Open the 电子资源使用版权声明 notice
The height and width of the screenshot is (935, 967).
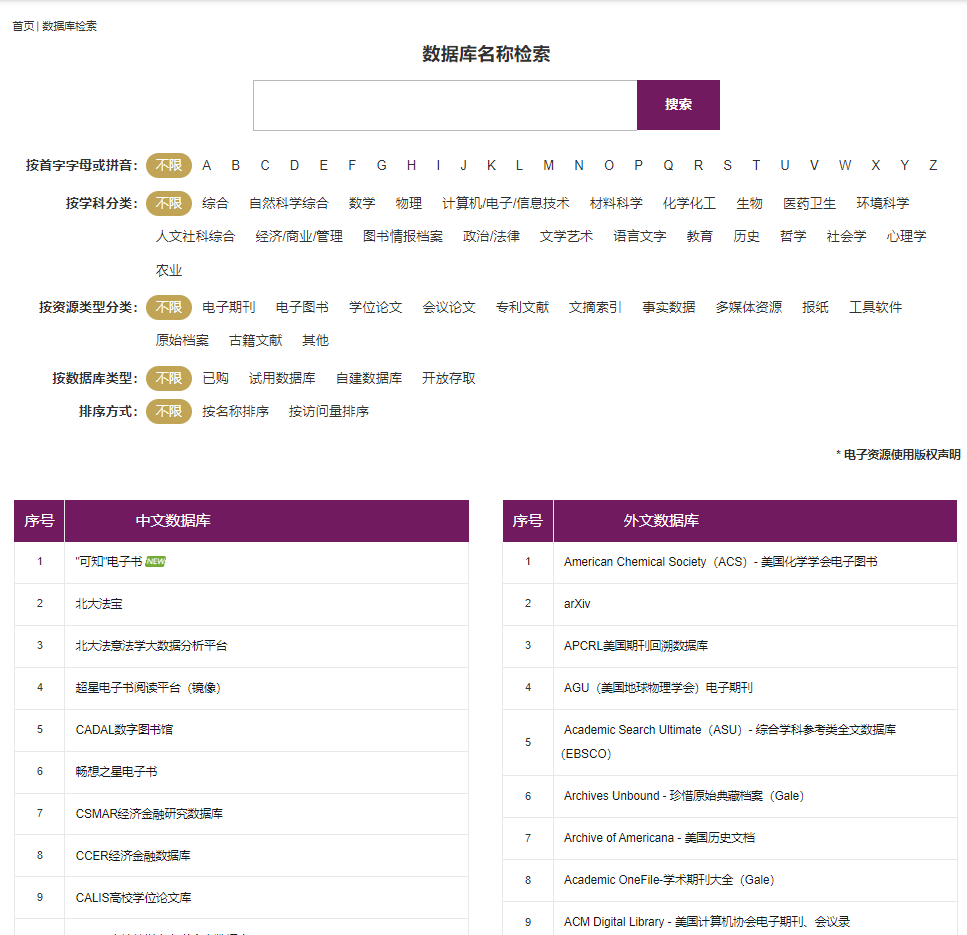point(901,454)
